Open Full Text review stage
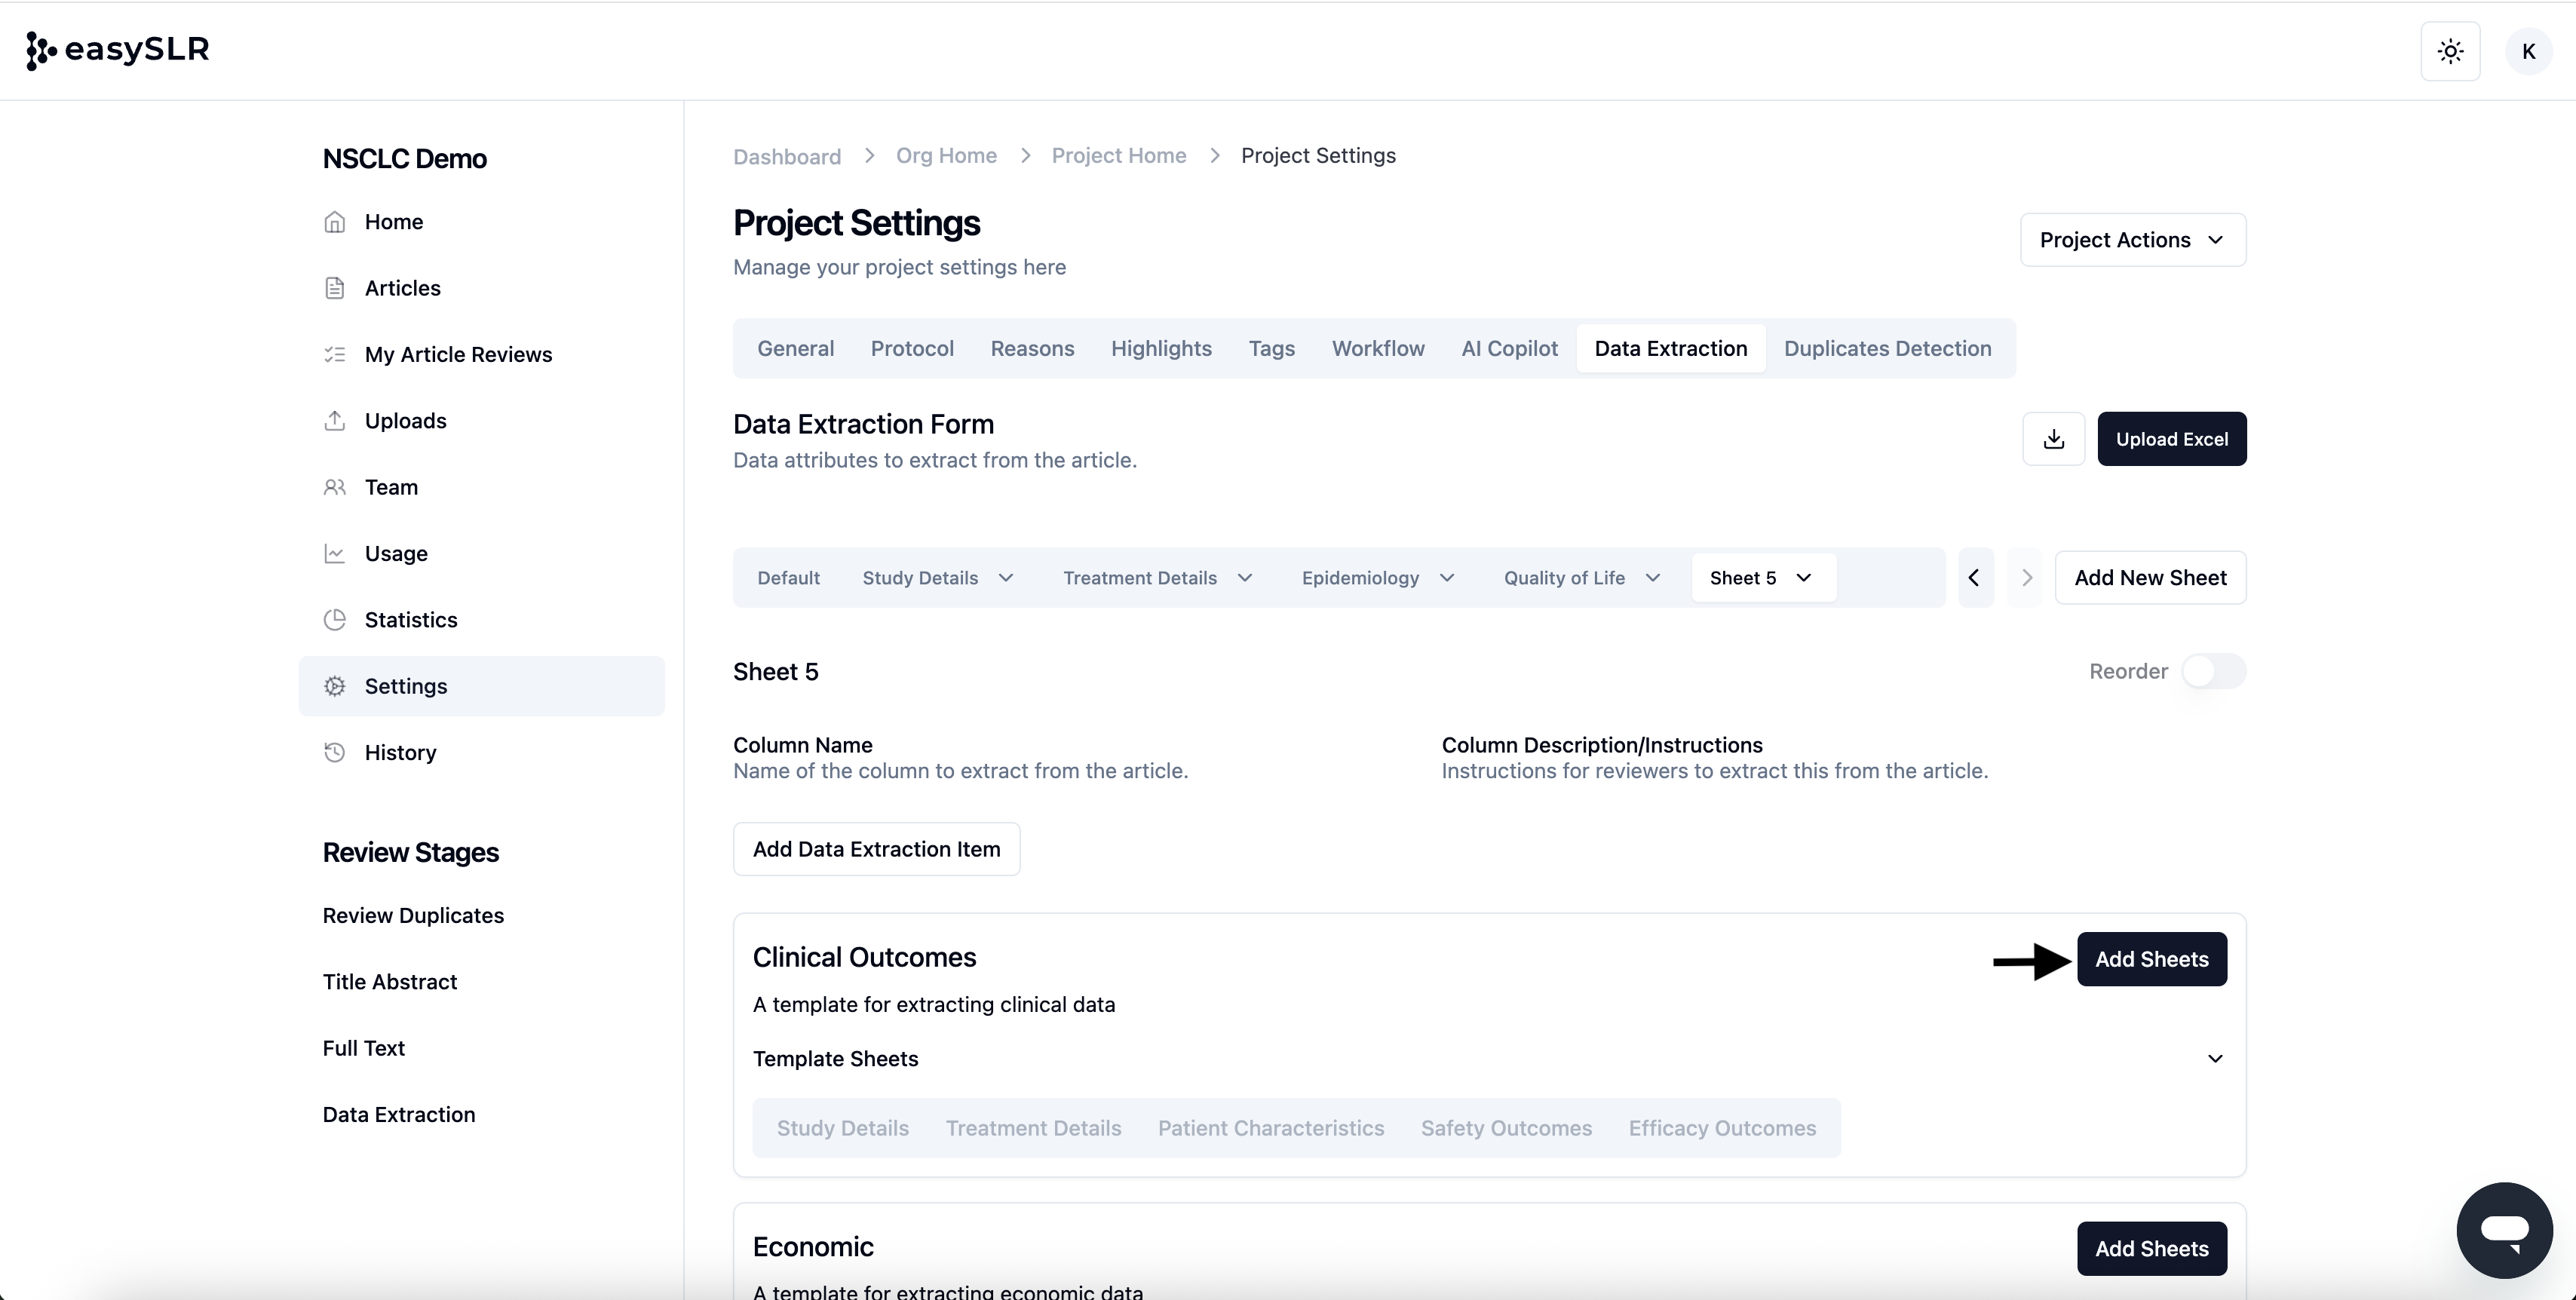Viewport: 2576px width, 1300px height. 363,1048
